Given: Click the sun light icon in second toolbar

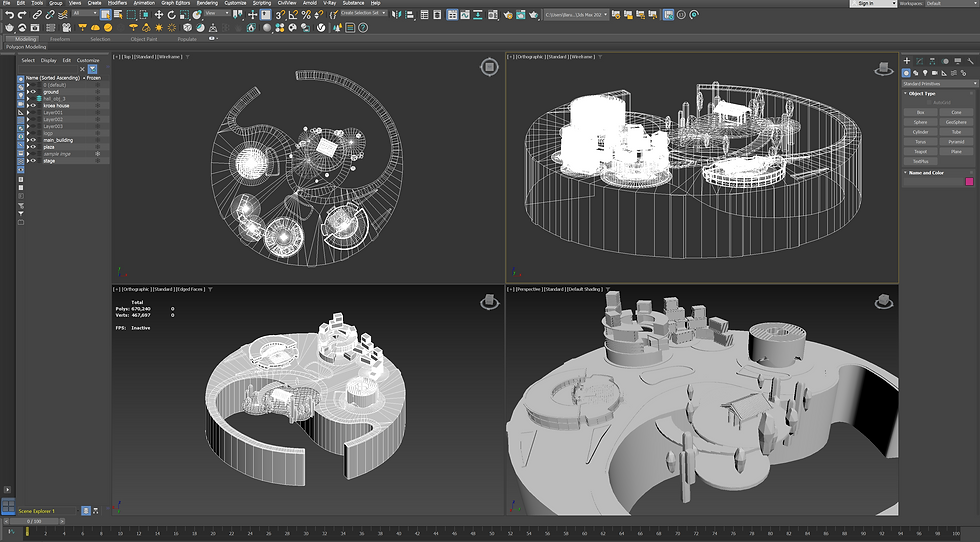Looking at the screenshot, I should [x=159, y=28].
